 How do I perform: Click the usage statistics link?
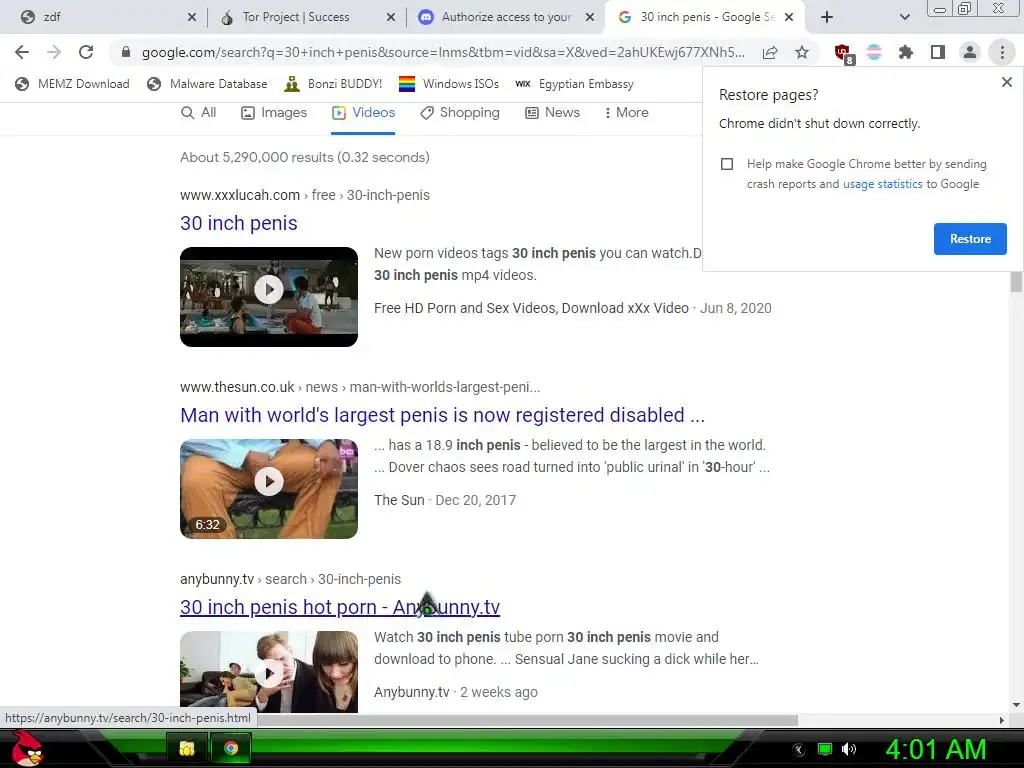pos(882,184)
